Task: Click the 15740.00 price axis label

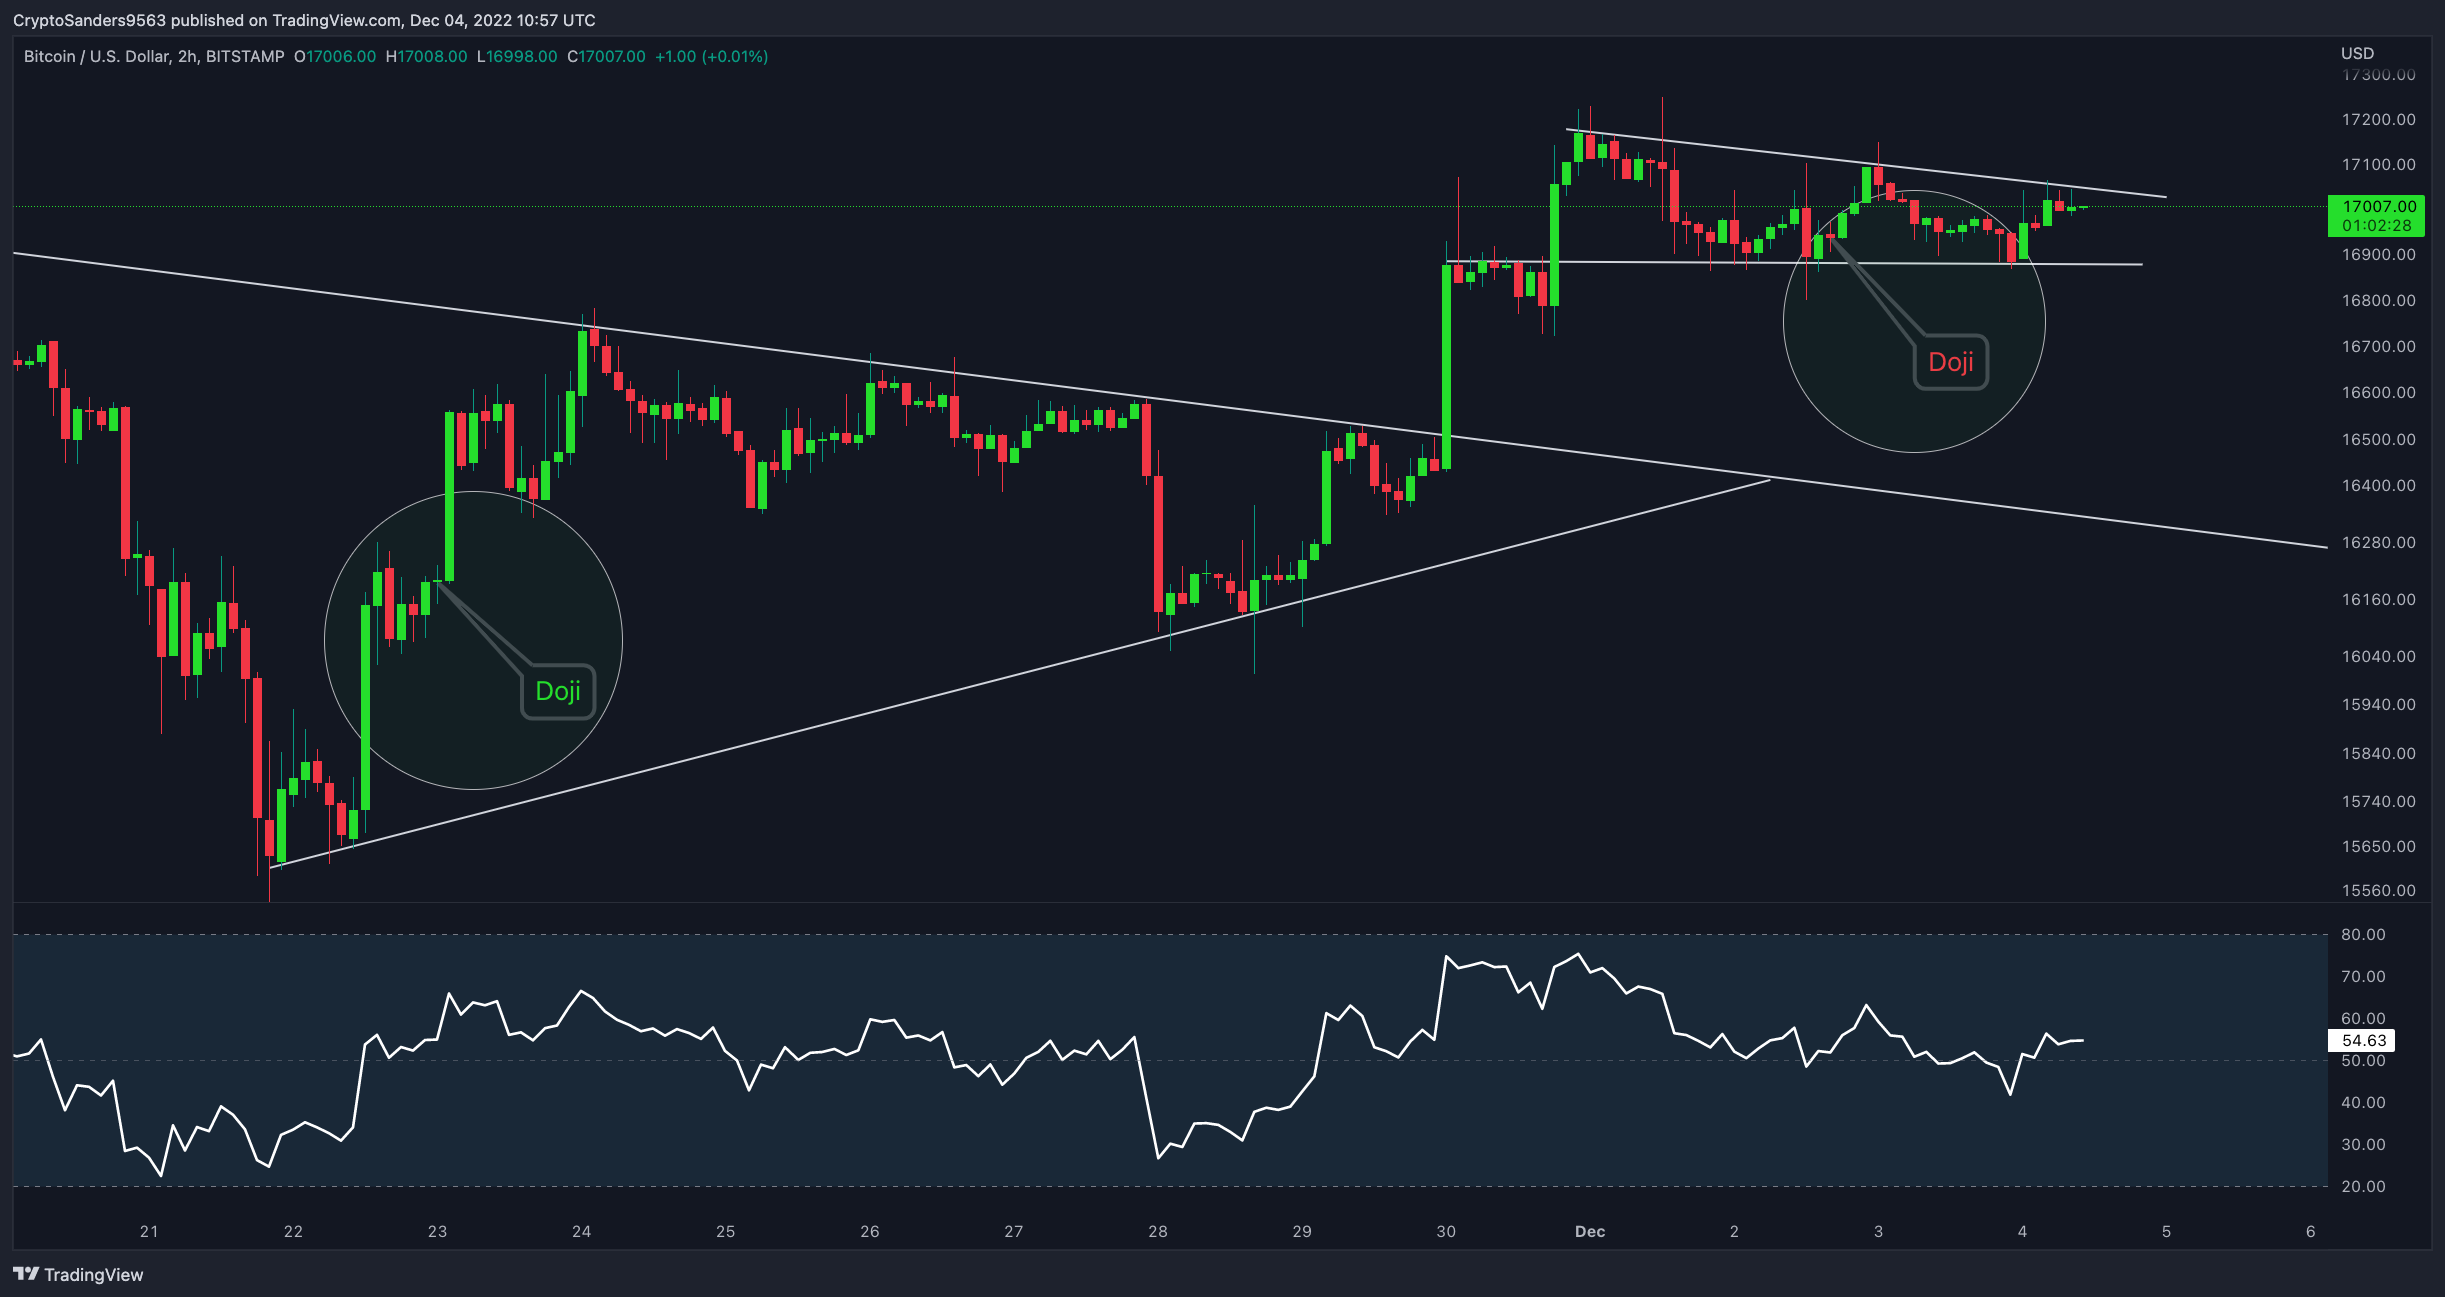Action: tap(2378, 801)
